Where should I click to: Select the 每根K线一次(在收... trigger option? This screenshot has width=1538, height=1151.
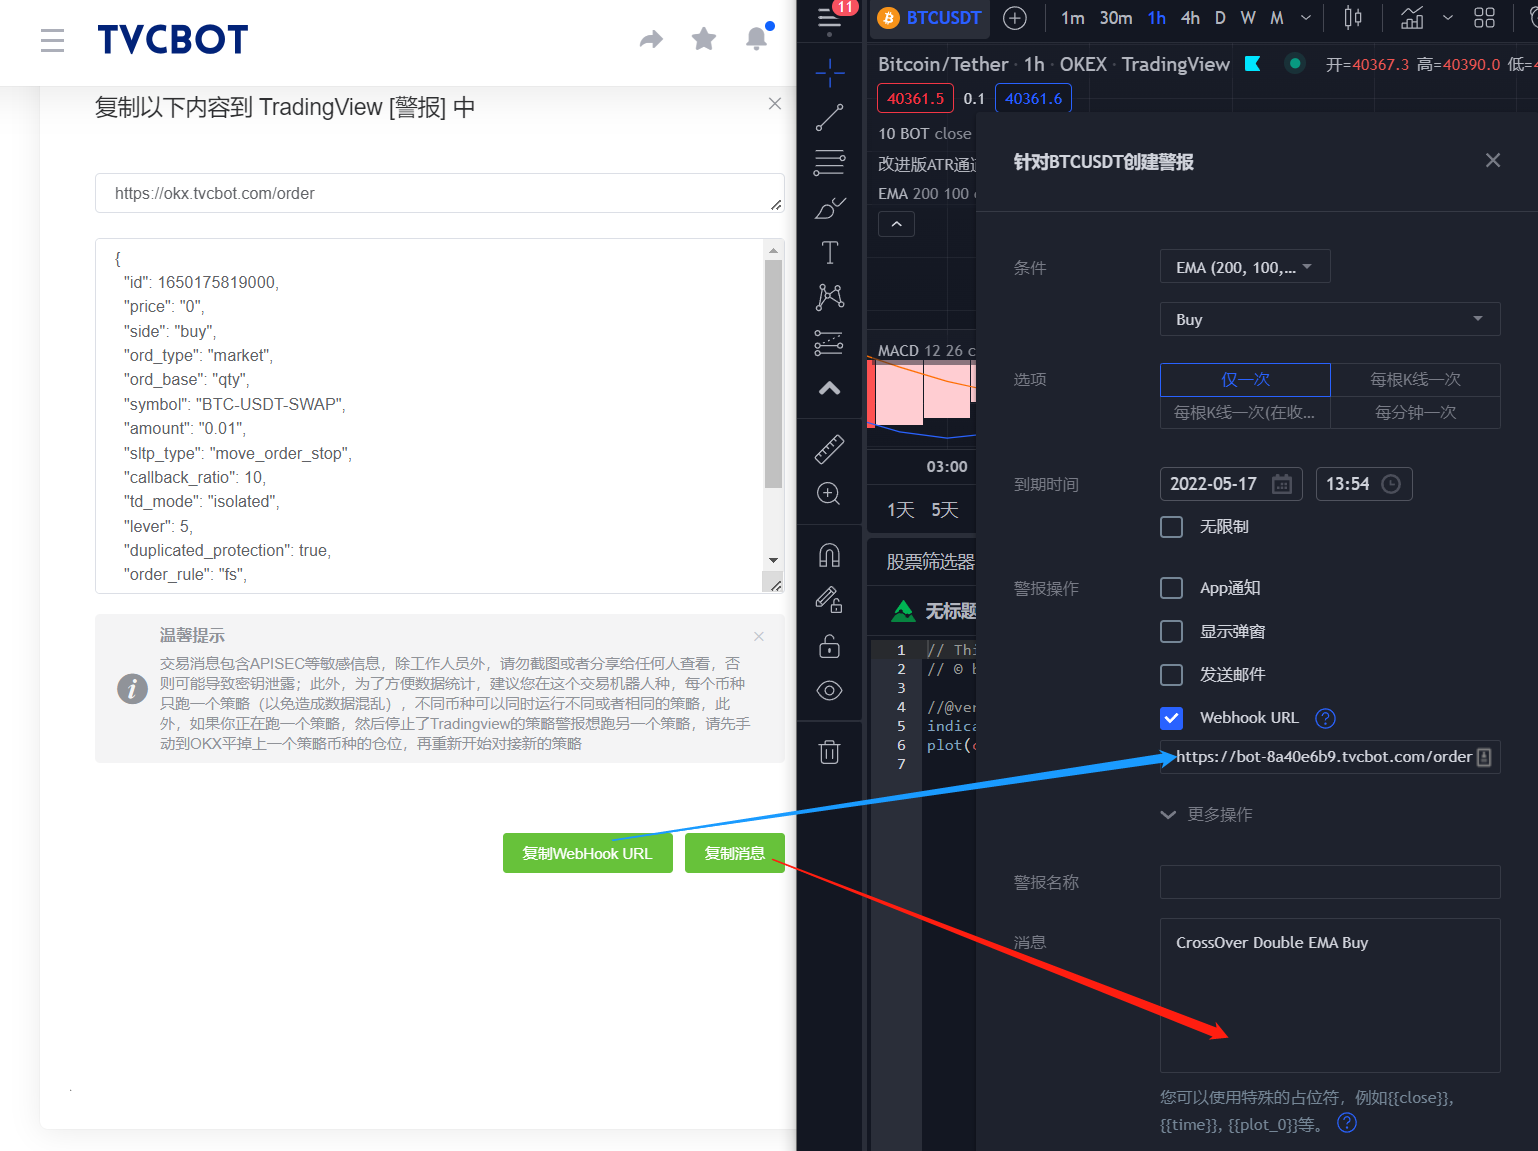coord(1245,413)
